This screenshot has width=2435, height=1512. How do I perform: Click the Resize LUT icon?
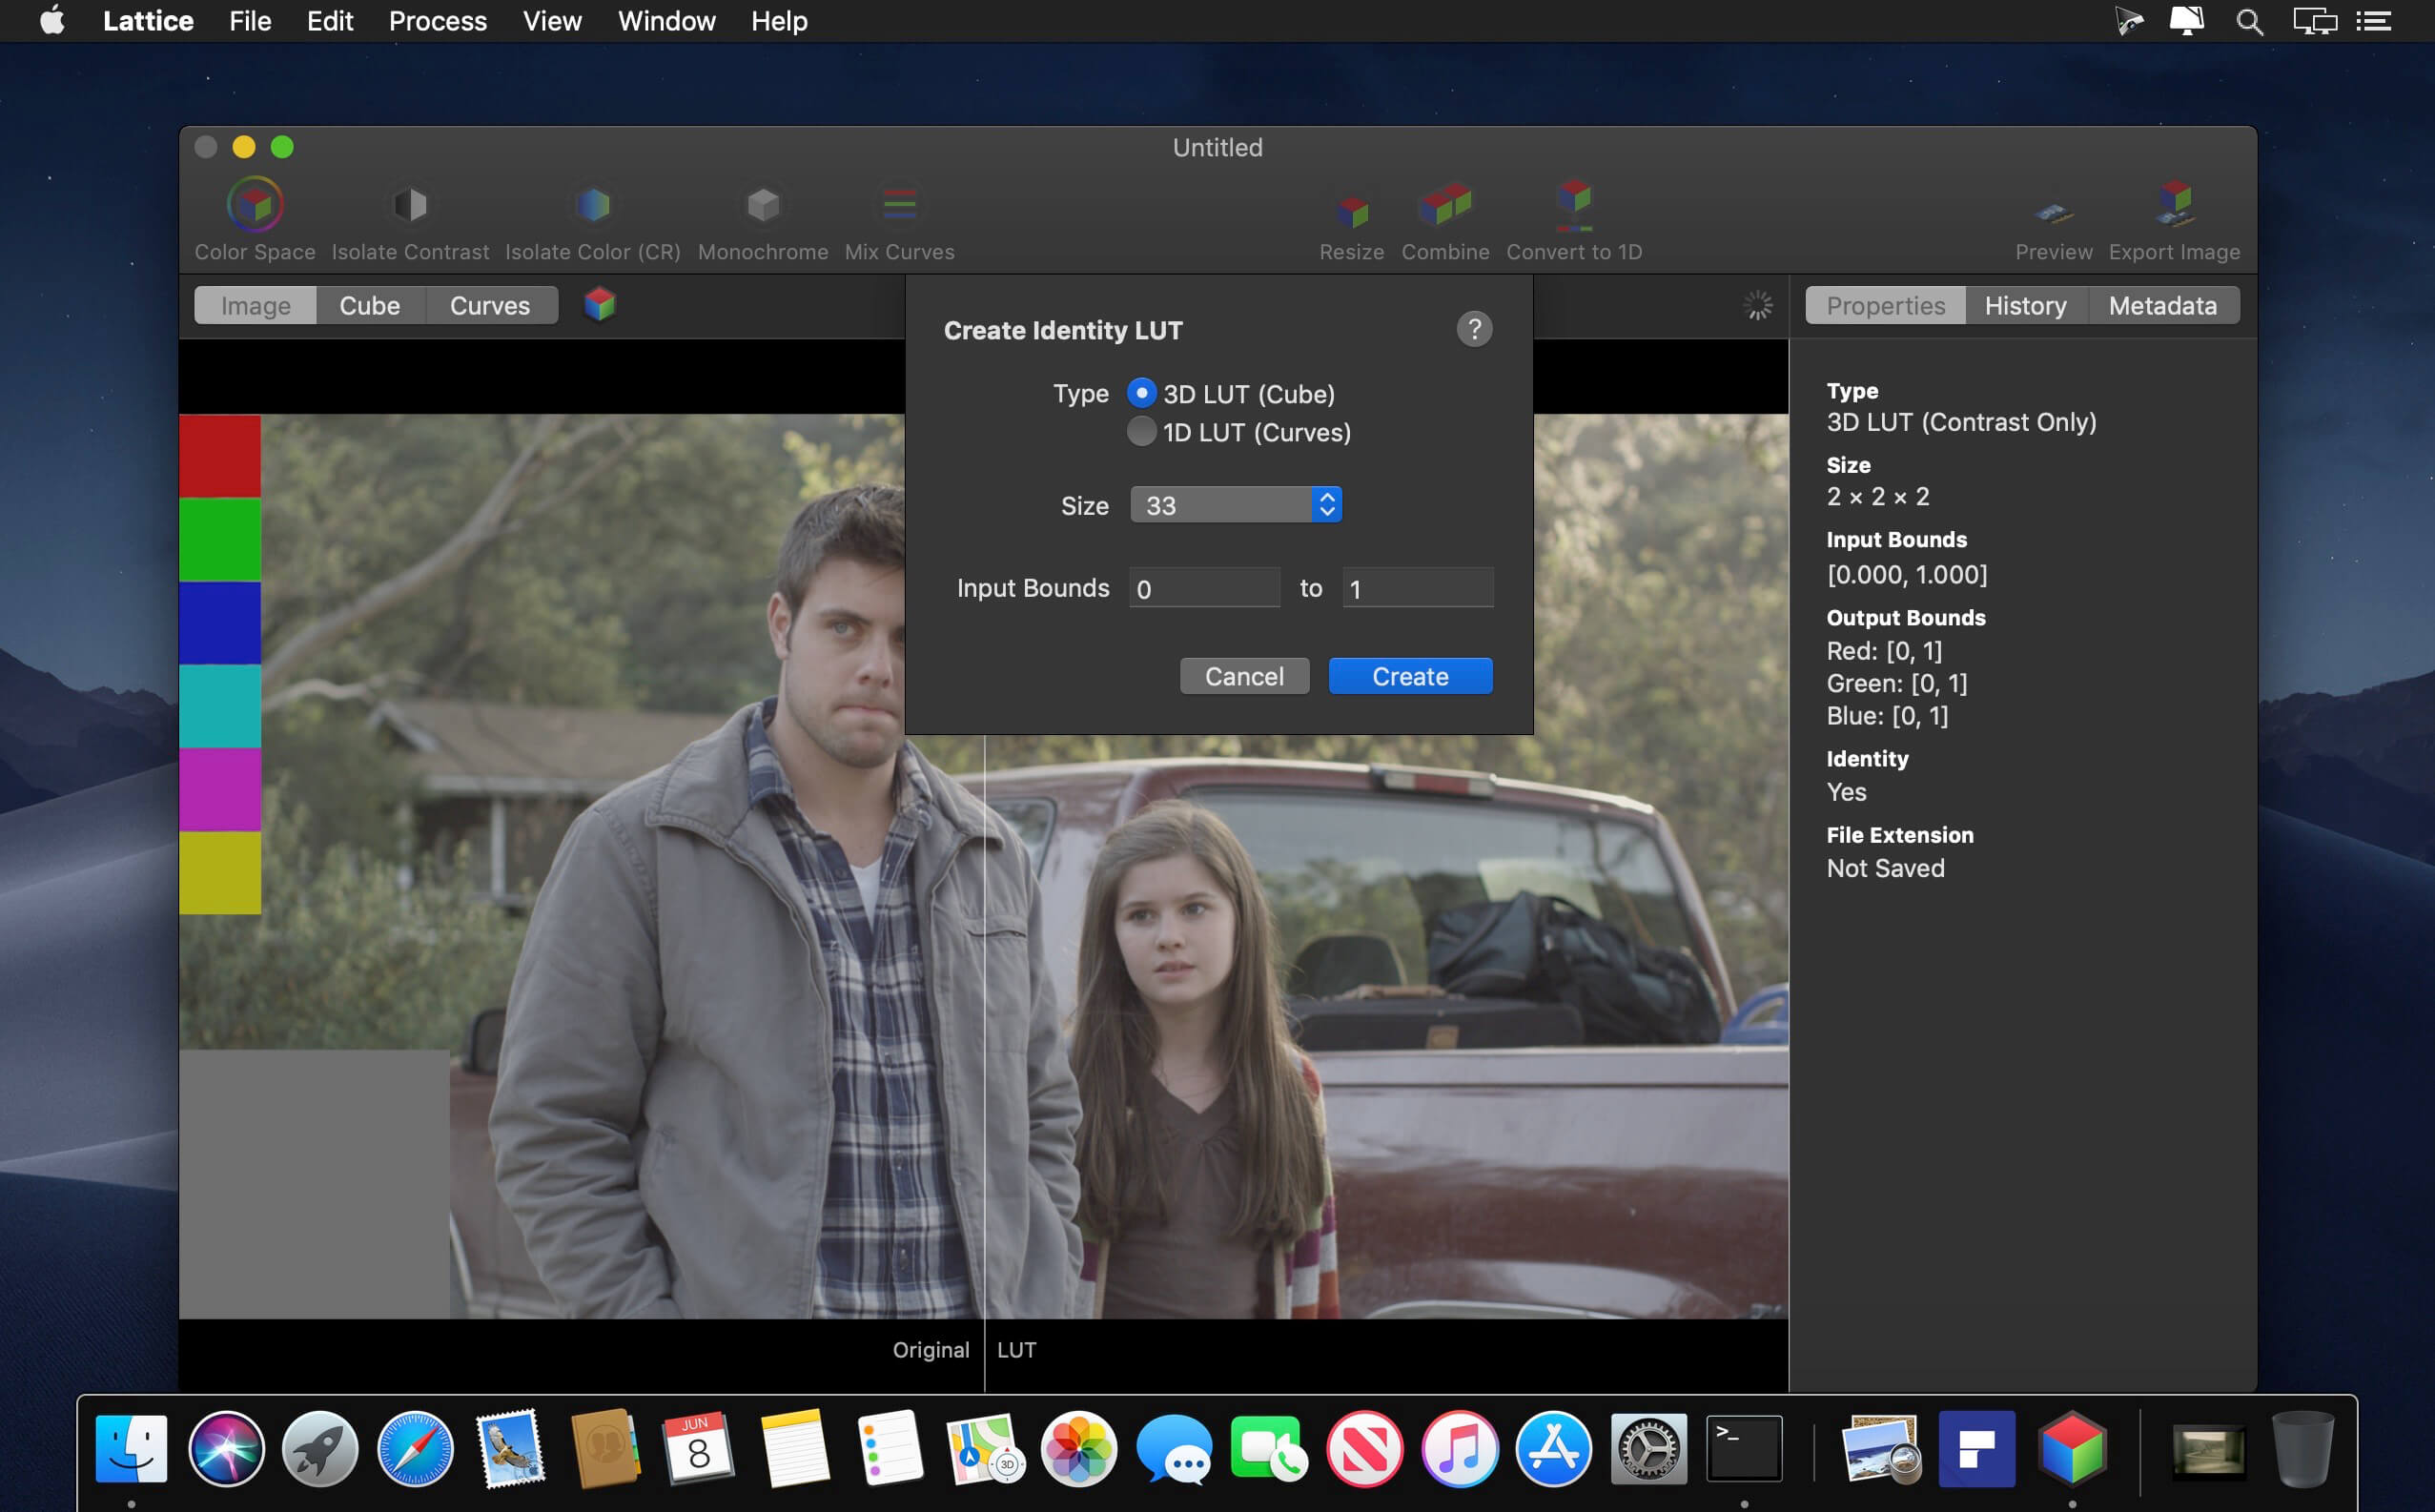coord(1351,210)
